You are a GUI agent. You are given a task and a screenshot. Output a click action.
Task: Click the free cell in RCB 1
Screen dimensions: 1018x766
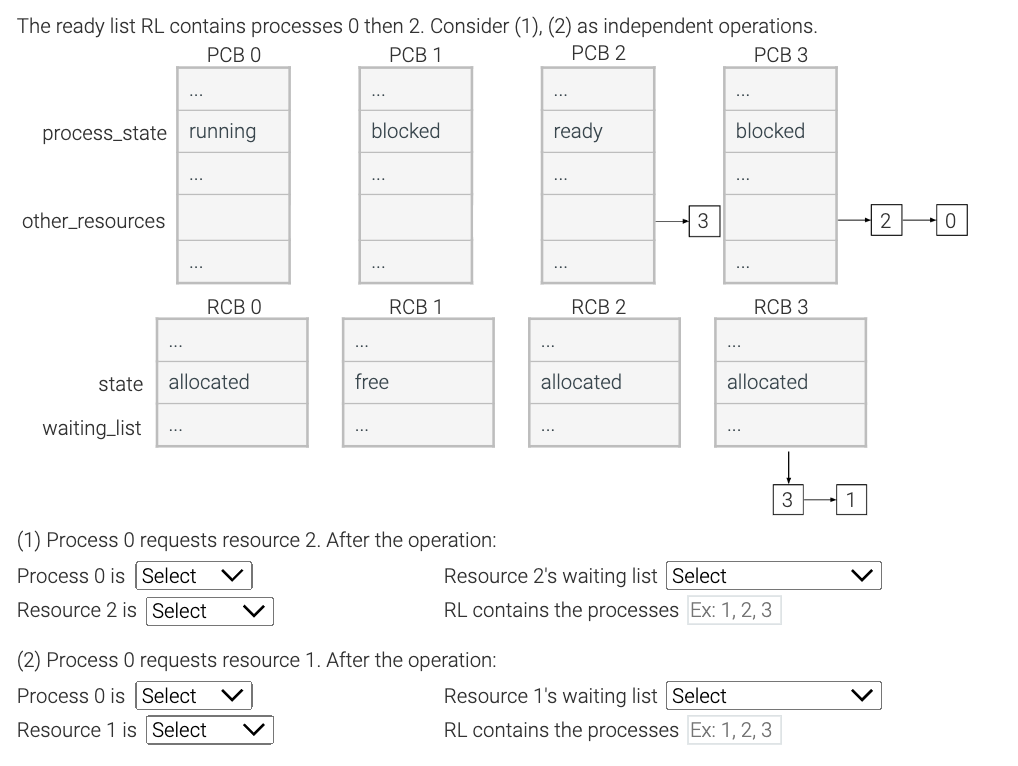(x=417, y=382)
